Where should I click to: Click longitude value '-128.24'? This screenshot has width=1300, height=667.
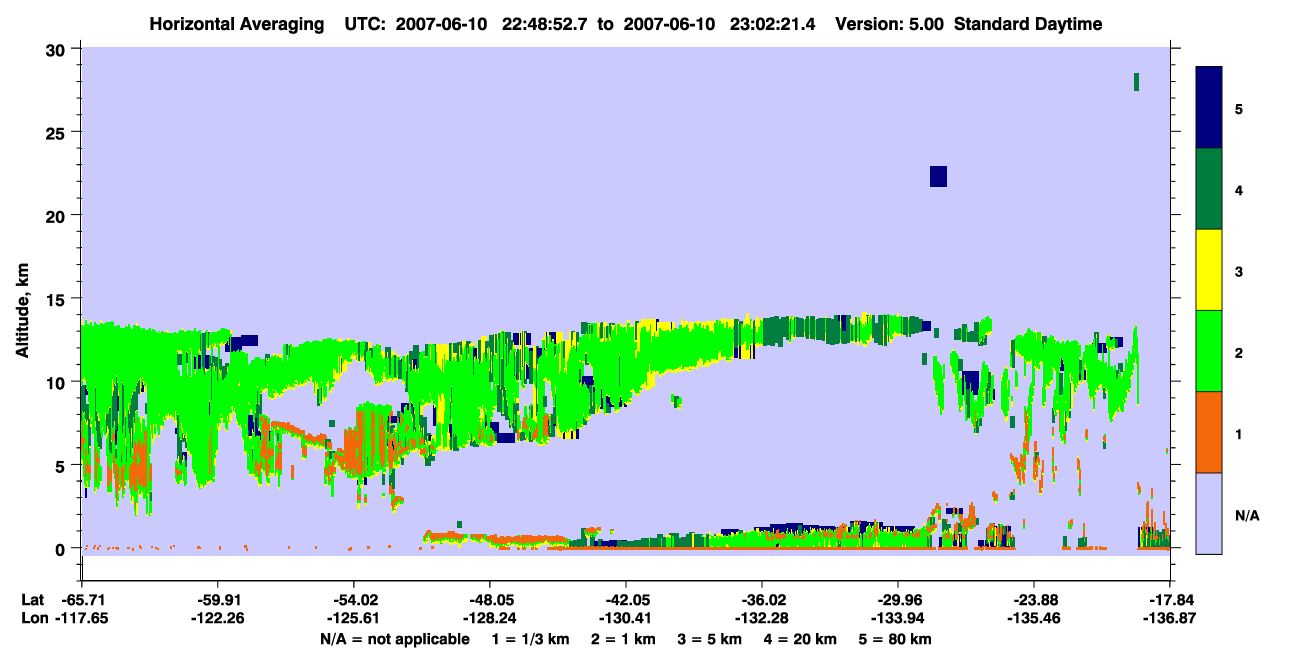(489, 619)
